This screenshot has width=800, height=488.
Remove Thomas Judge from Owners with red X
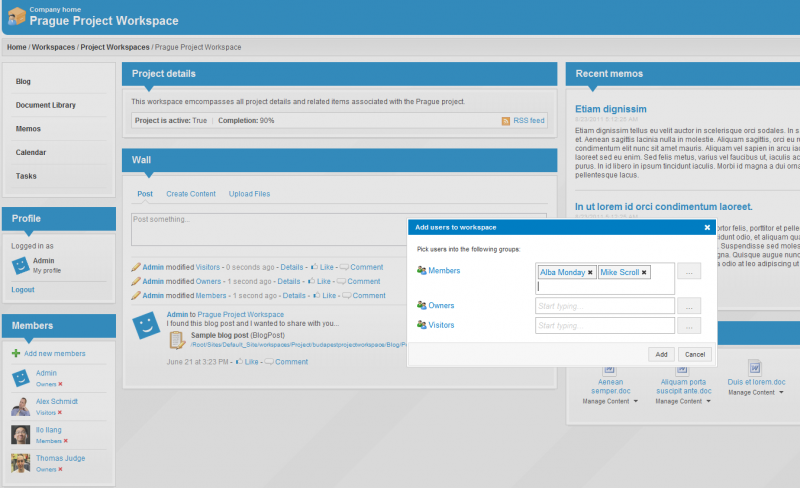click(x=60, y=470)
